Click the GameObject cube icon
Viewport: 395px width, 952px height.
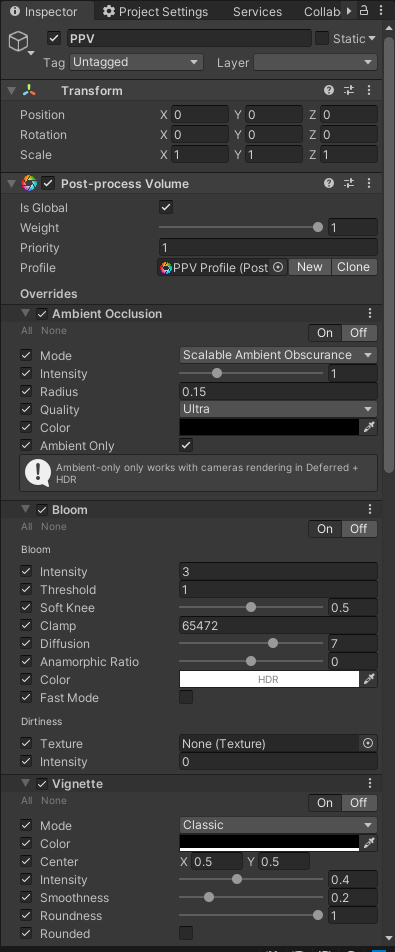[x=18, y=41]
